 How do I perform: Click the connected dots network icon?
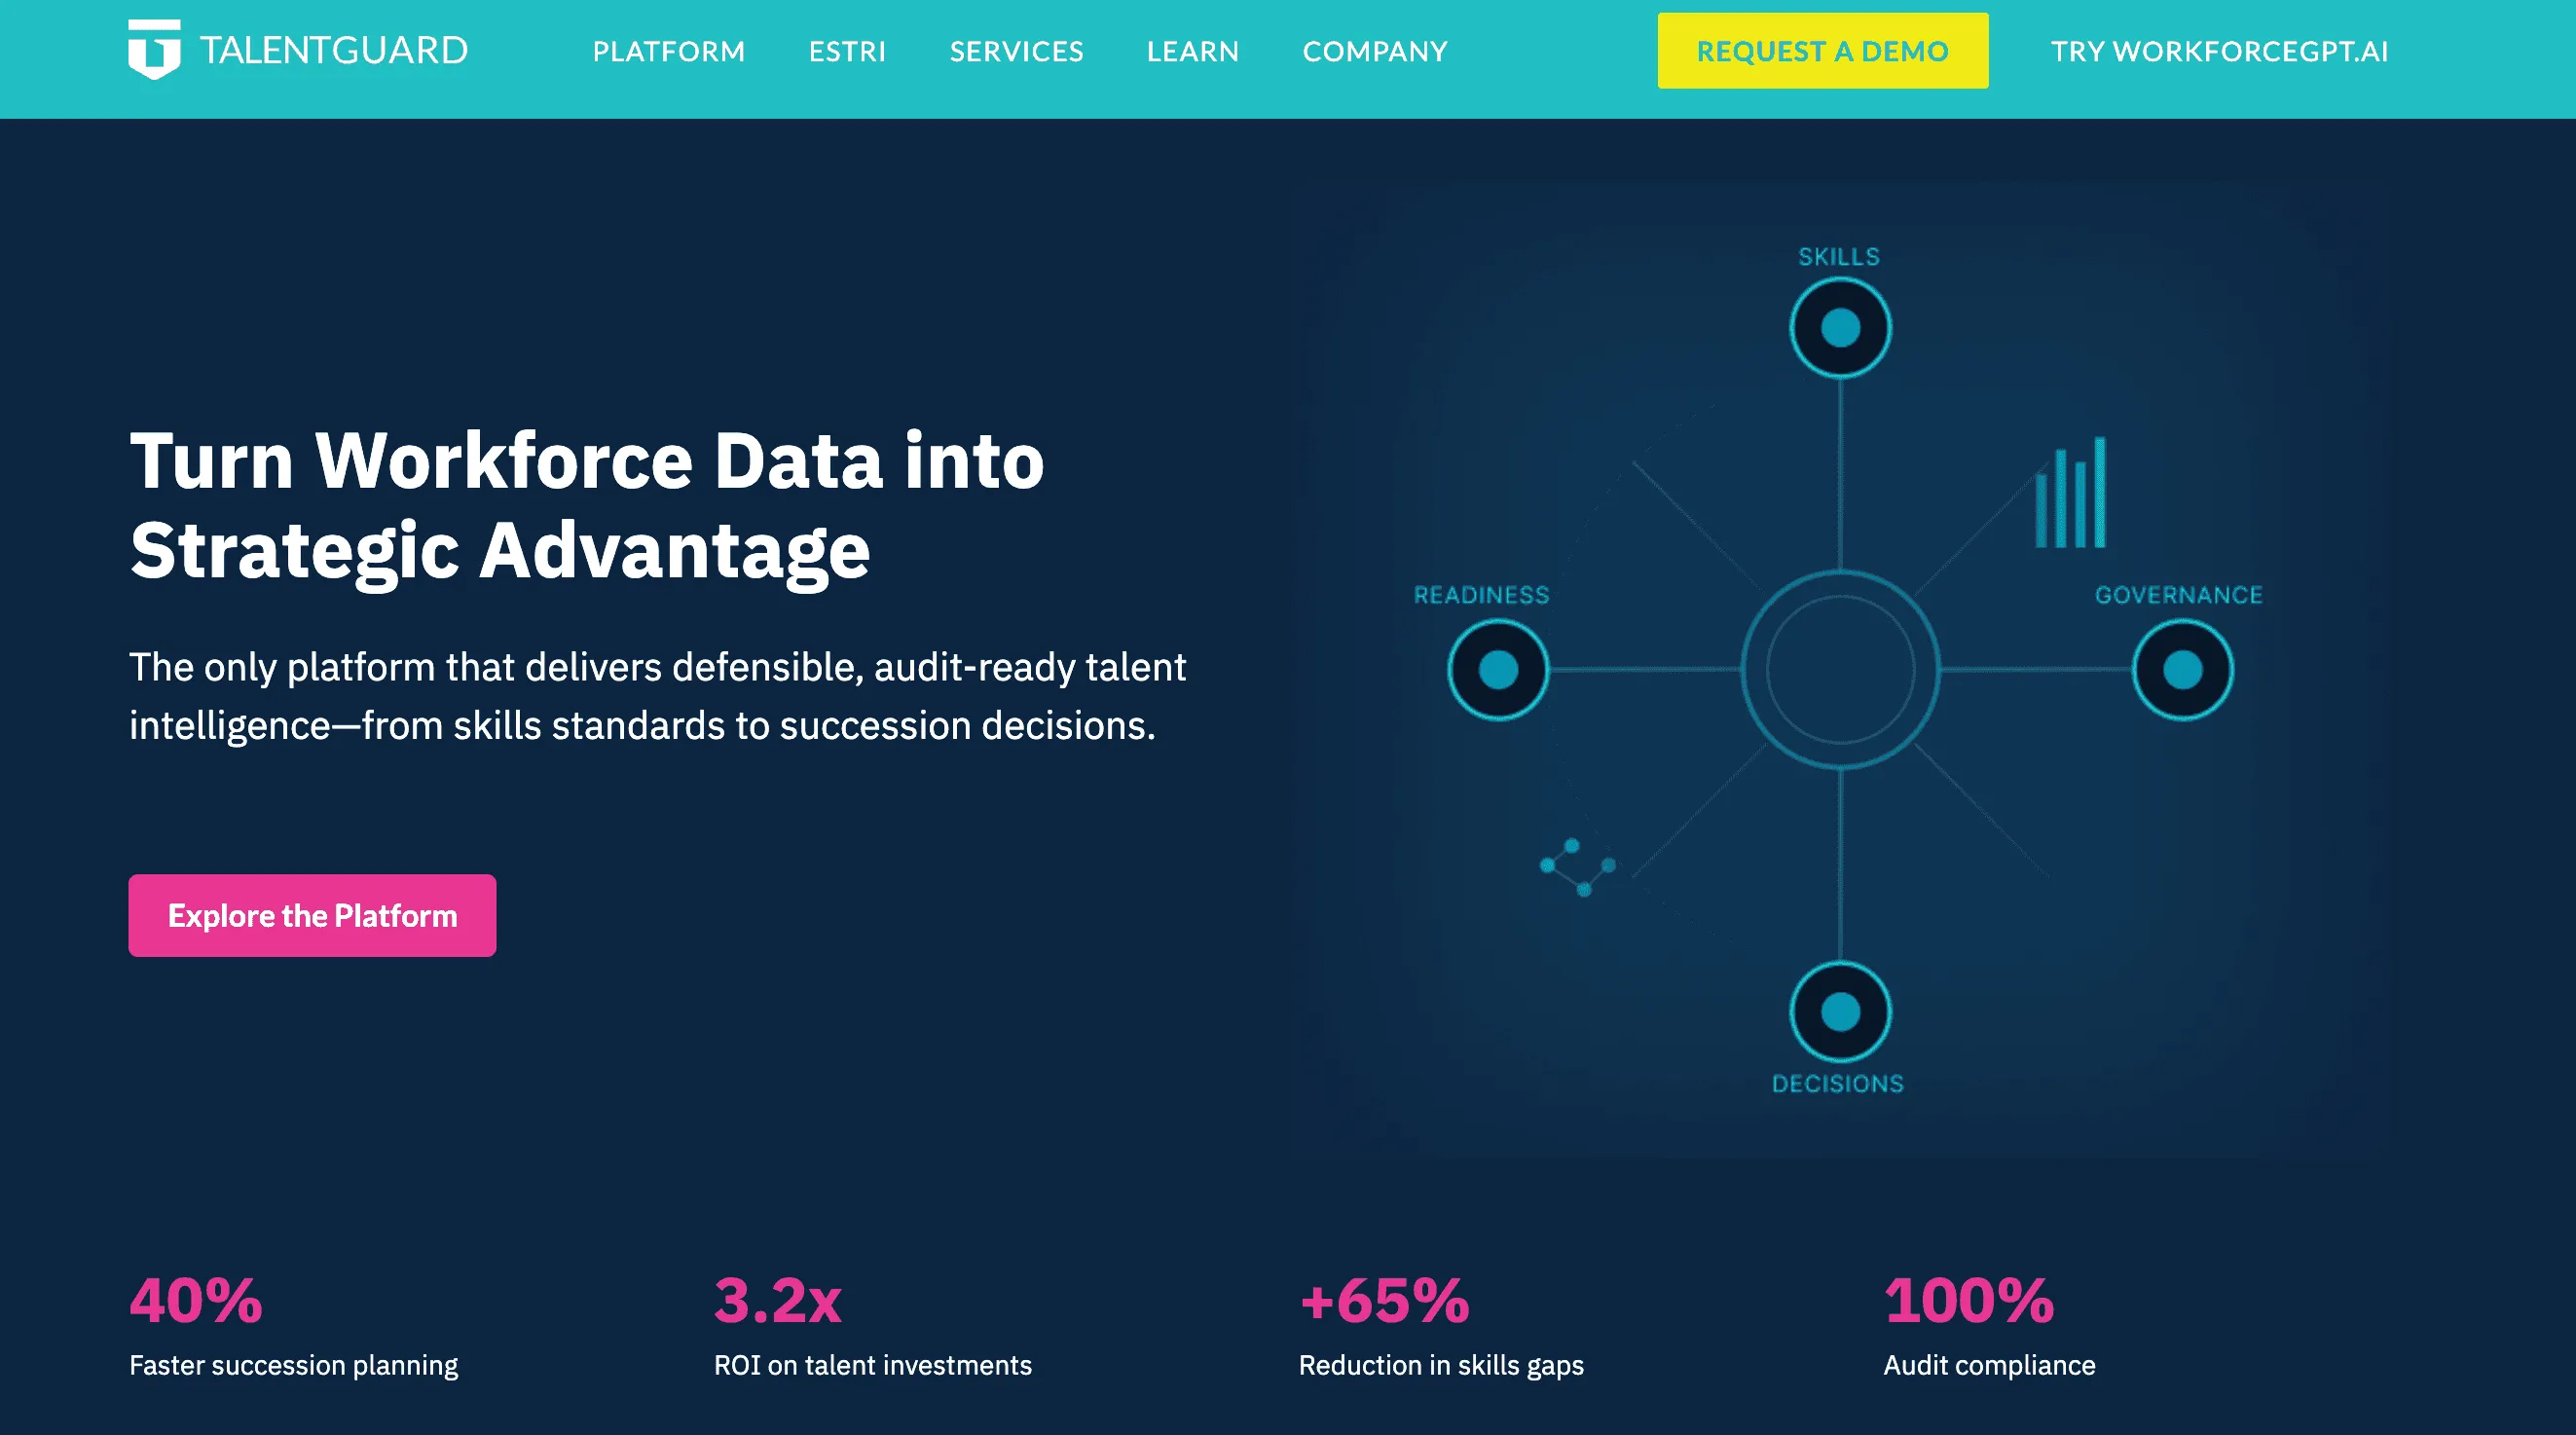click(1578, 867)
